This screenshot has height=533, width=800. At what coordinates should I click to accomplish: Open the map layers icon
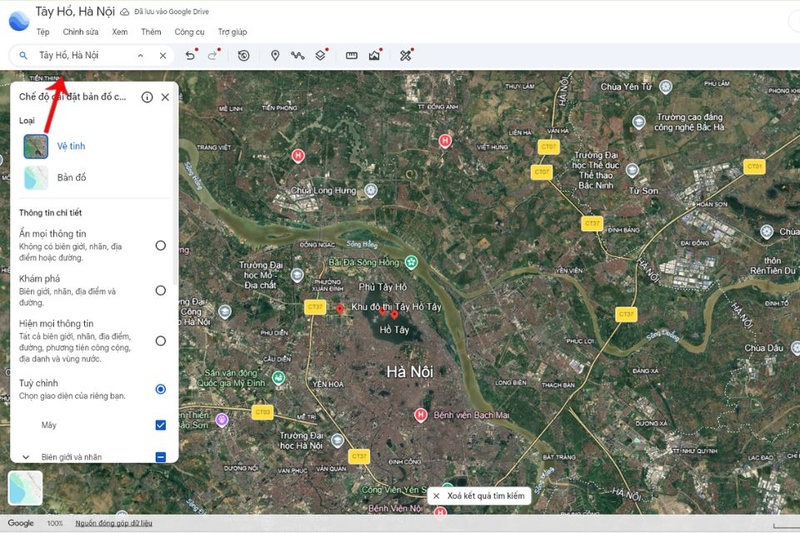point(320,55)
